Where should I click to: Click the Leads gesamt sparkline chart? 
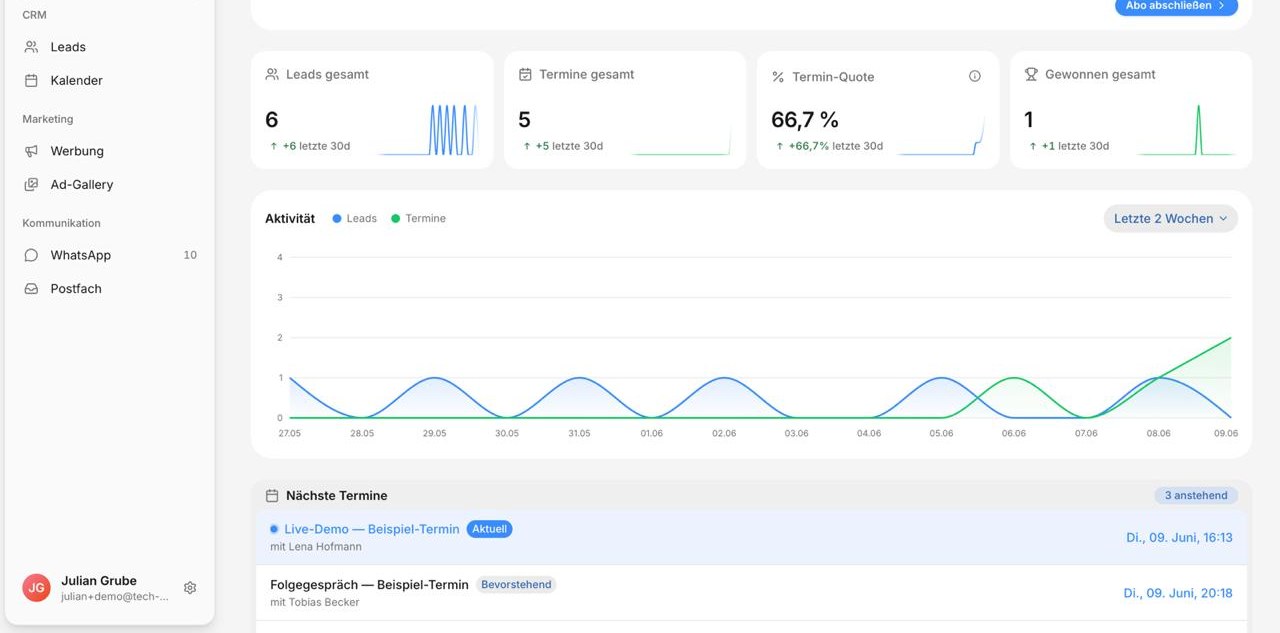[428, 129]
